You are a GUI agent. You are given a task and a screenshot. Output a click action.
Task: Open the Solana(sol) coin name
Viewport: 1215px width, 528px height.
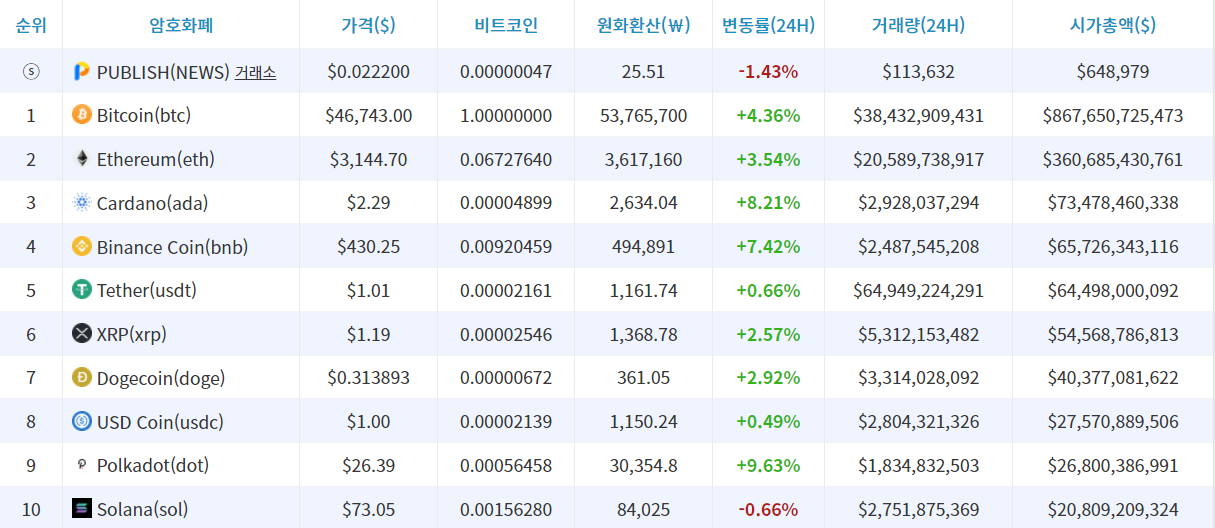click(143, 509)
